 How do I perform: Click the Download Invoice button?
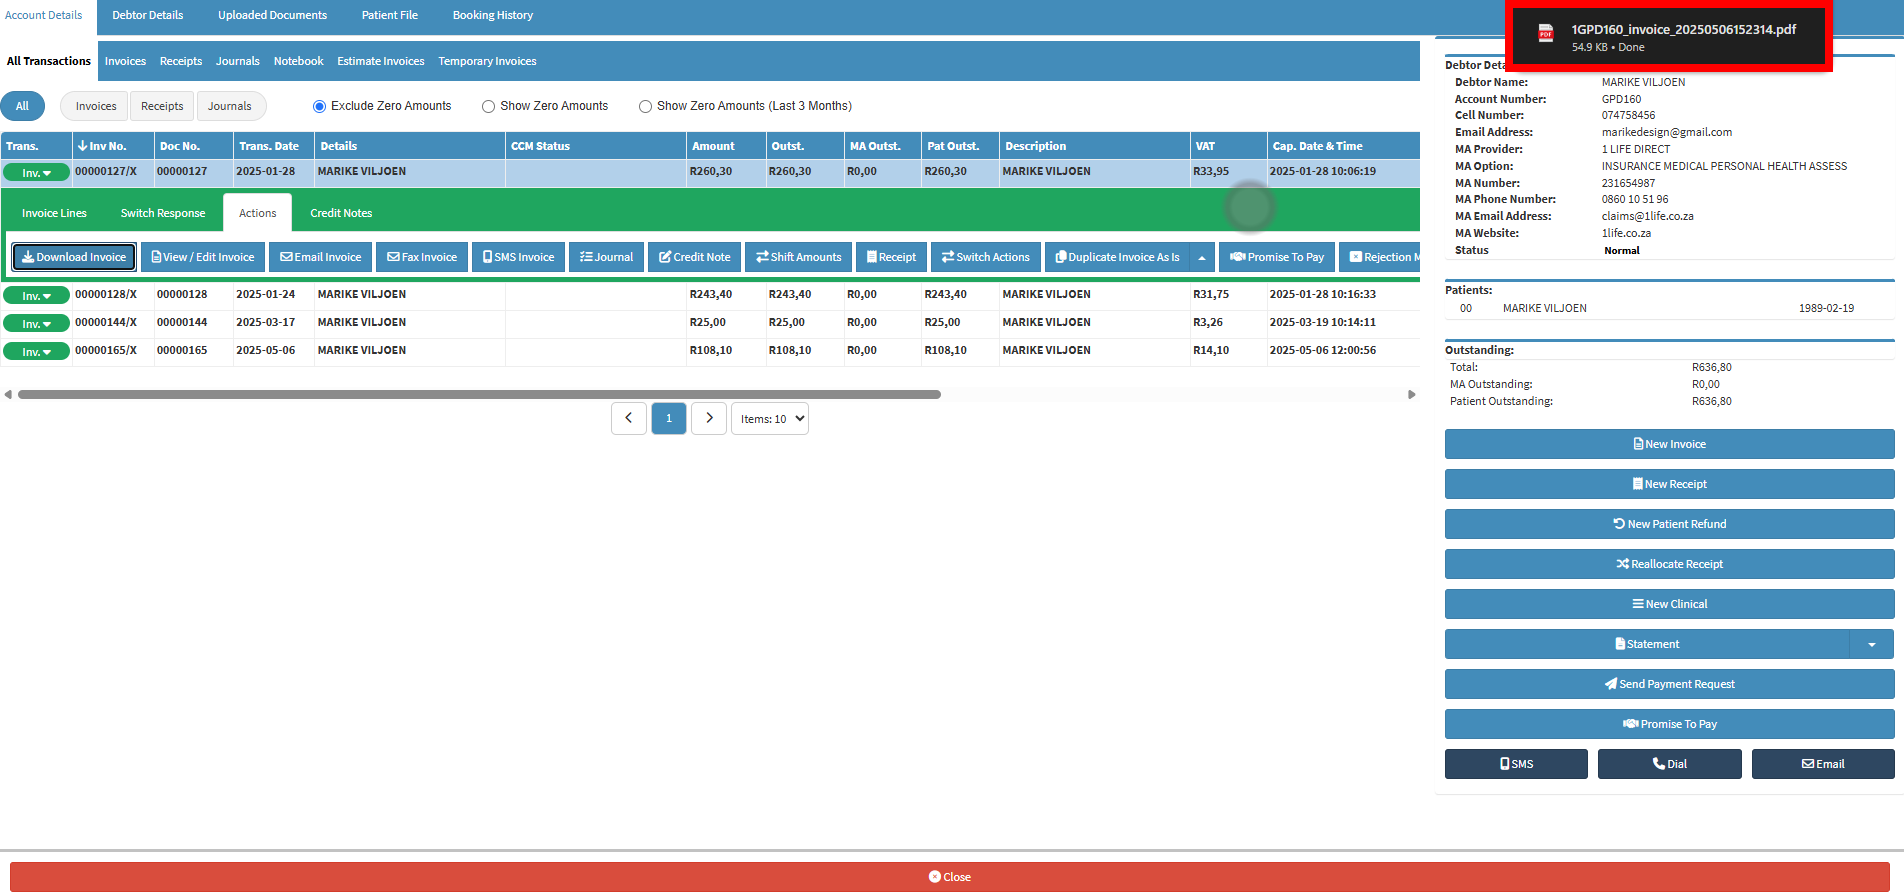coord(74,257)
